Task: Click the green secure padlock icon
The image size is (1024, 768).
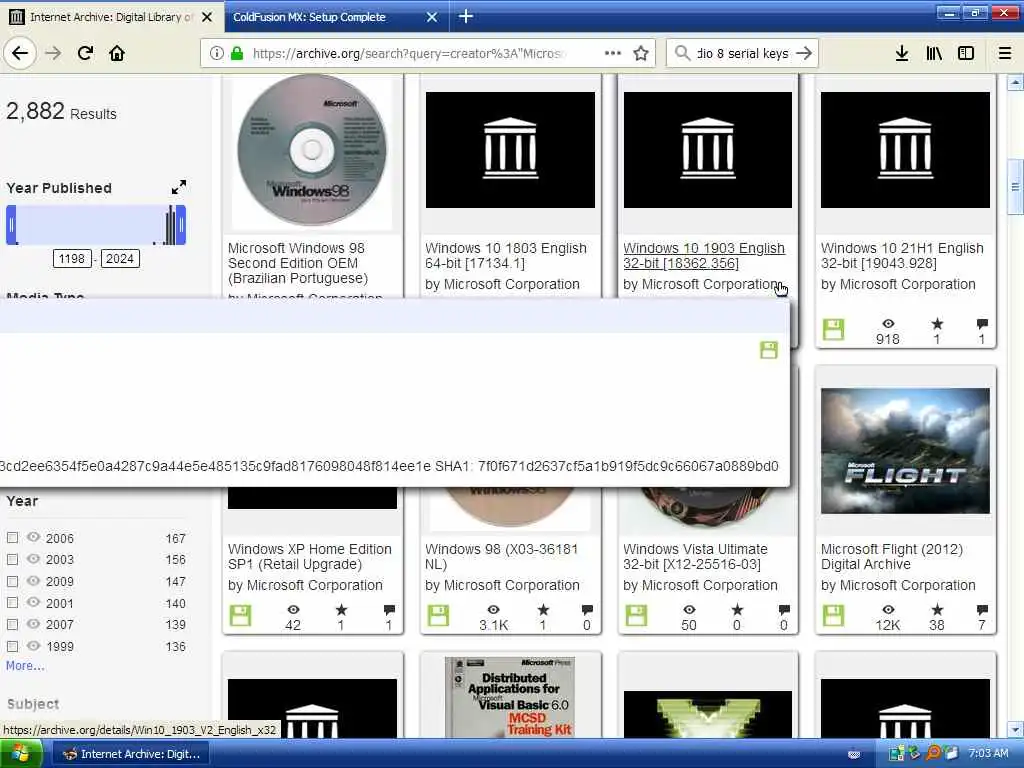Action: click(237, 53)
